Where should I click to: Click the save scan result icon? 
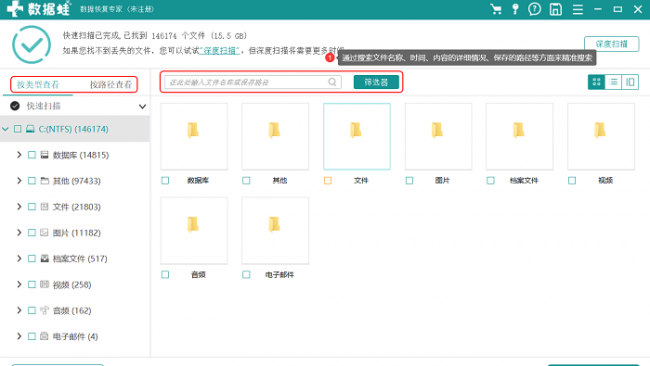pyautogui.click(x=555, y=9)
